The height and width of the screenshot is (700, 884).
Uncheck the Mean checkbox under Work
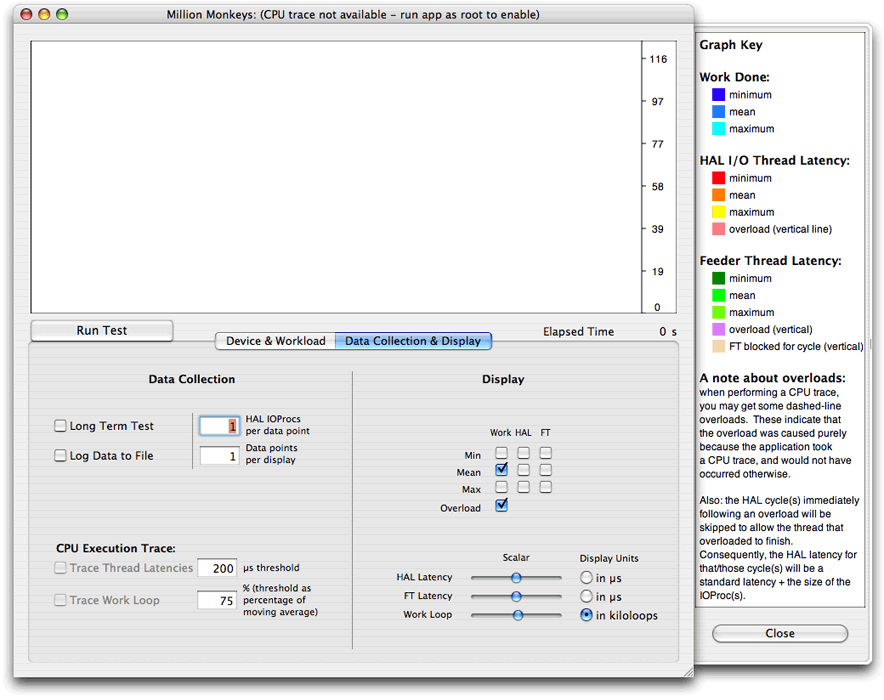(x=501, y=469)
